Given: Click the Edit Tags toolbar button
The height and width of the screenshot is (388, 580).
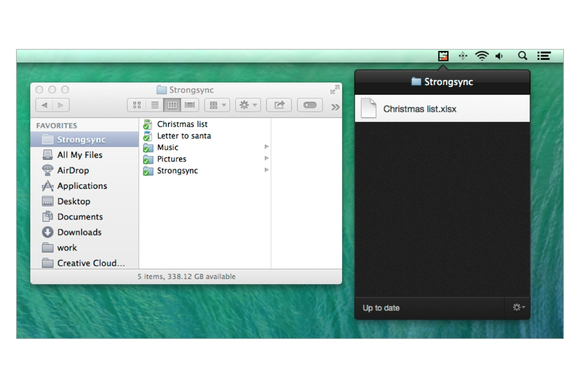Looking at the screenshot, I should tap(310, 105).
